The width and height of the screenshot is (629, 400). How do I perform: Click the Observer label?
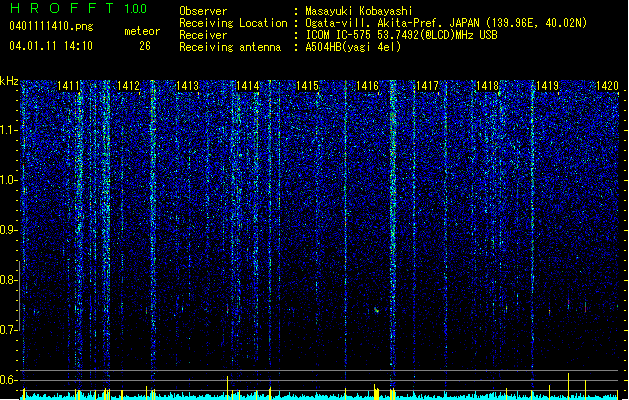point(203,11)
